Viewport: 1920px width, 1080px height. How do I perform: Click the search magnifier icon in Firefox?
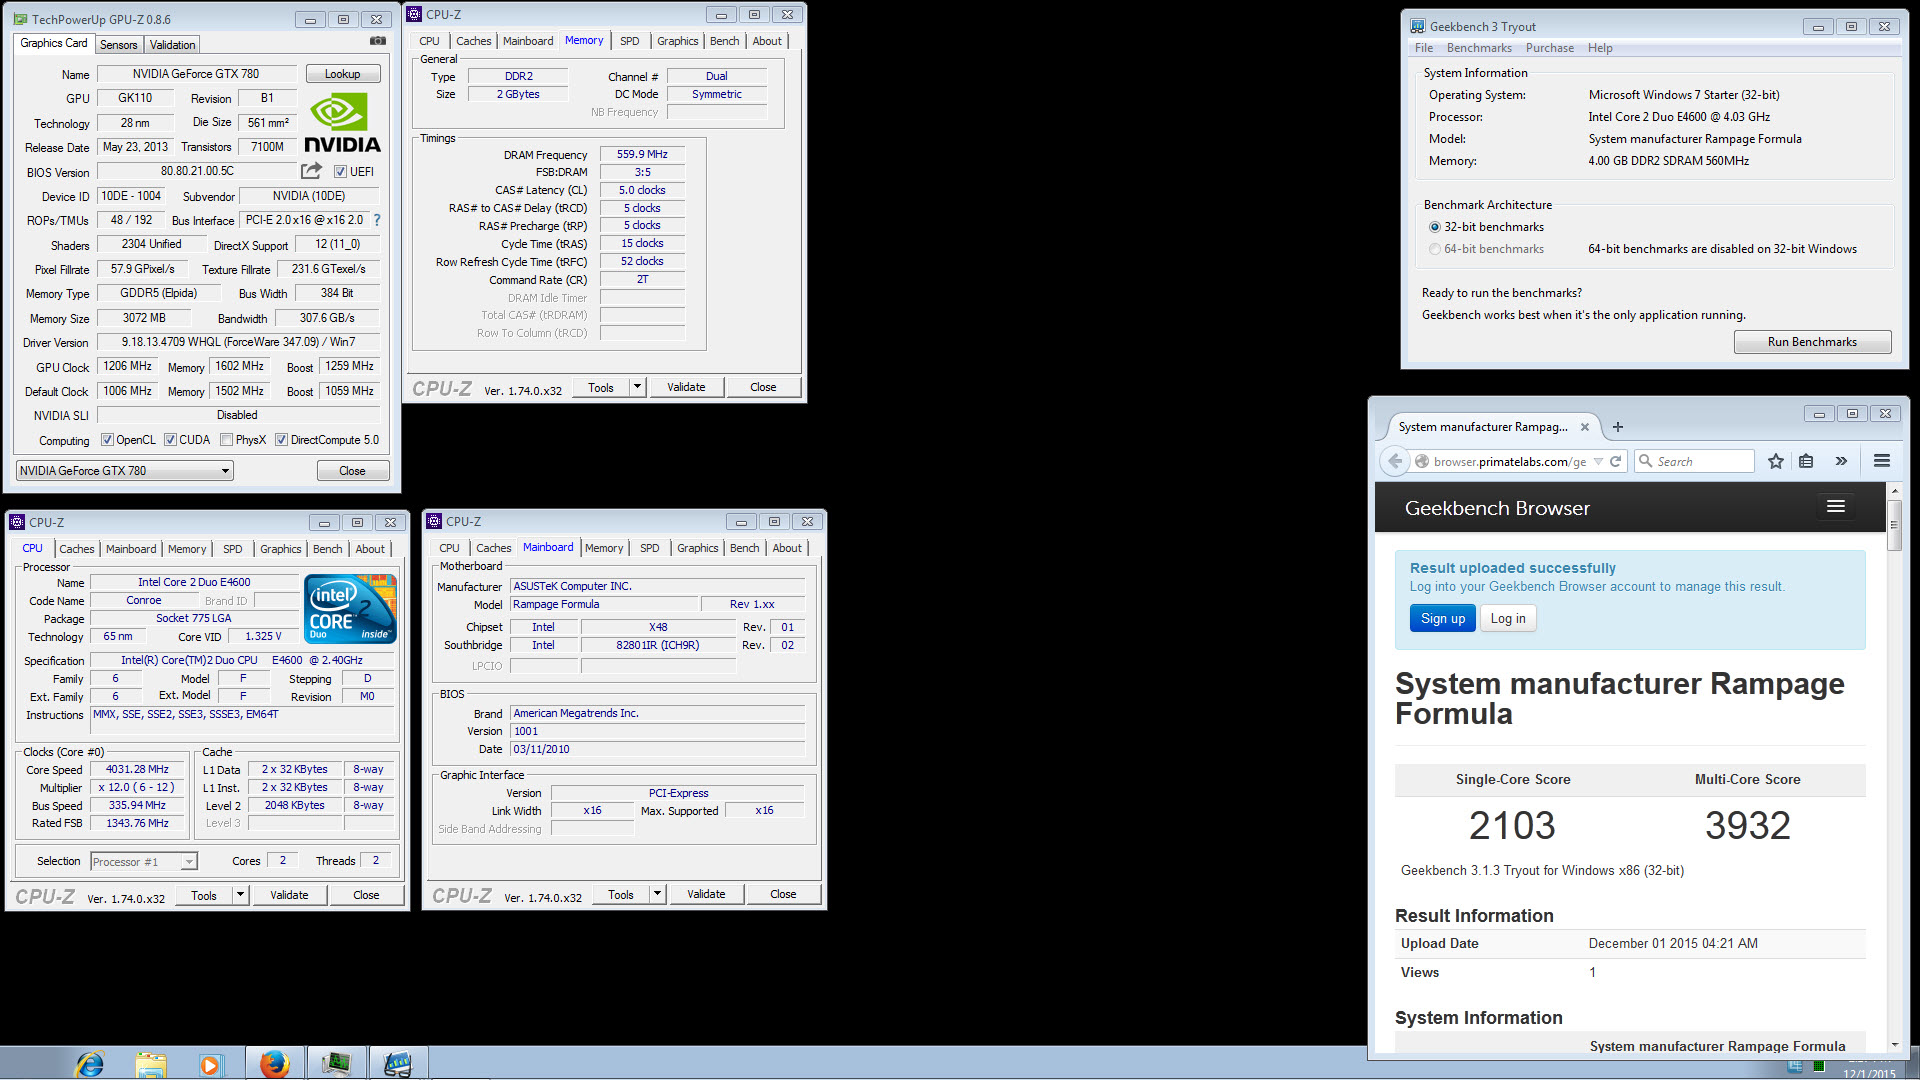pyautogui.click(x=1646, y=461)
